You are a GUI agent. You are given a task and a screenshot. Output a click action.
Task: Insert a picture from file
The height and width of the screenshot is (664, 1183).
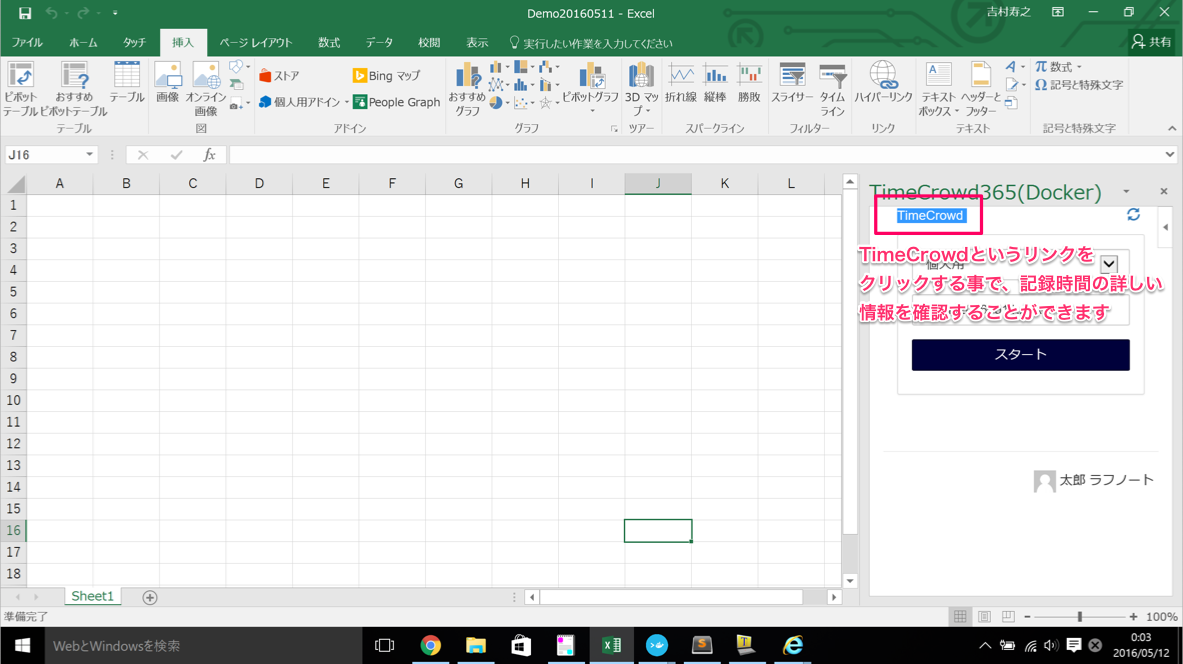(x=167, y=82)
